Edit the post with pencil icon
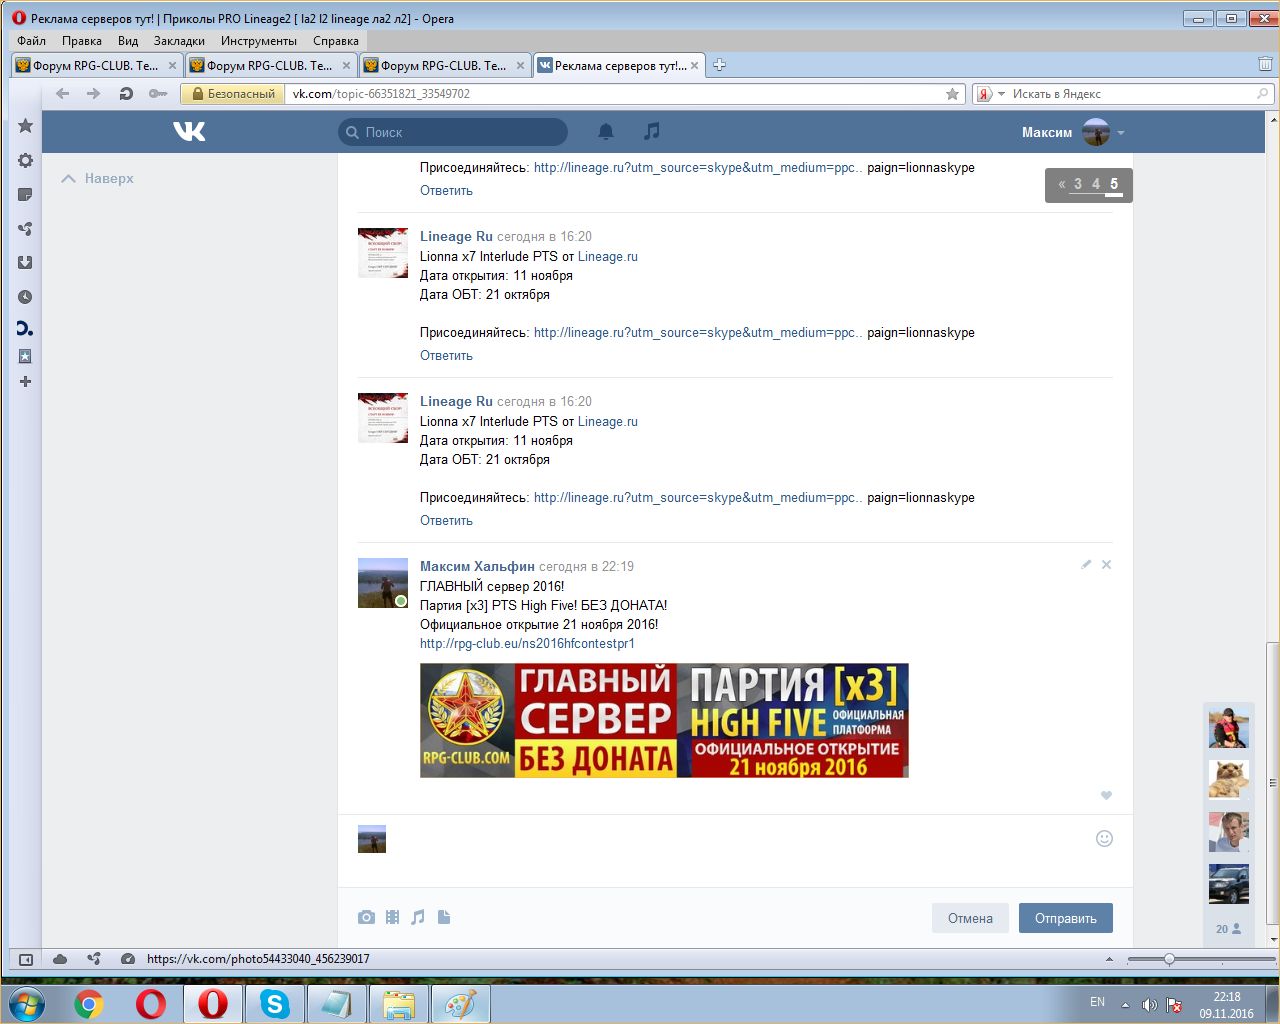The height and width of the screenshot is (1024, 1280). (x=1086, y=565)
